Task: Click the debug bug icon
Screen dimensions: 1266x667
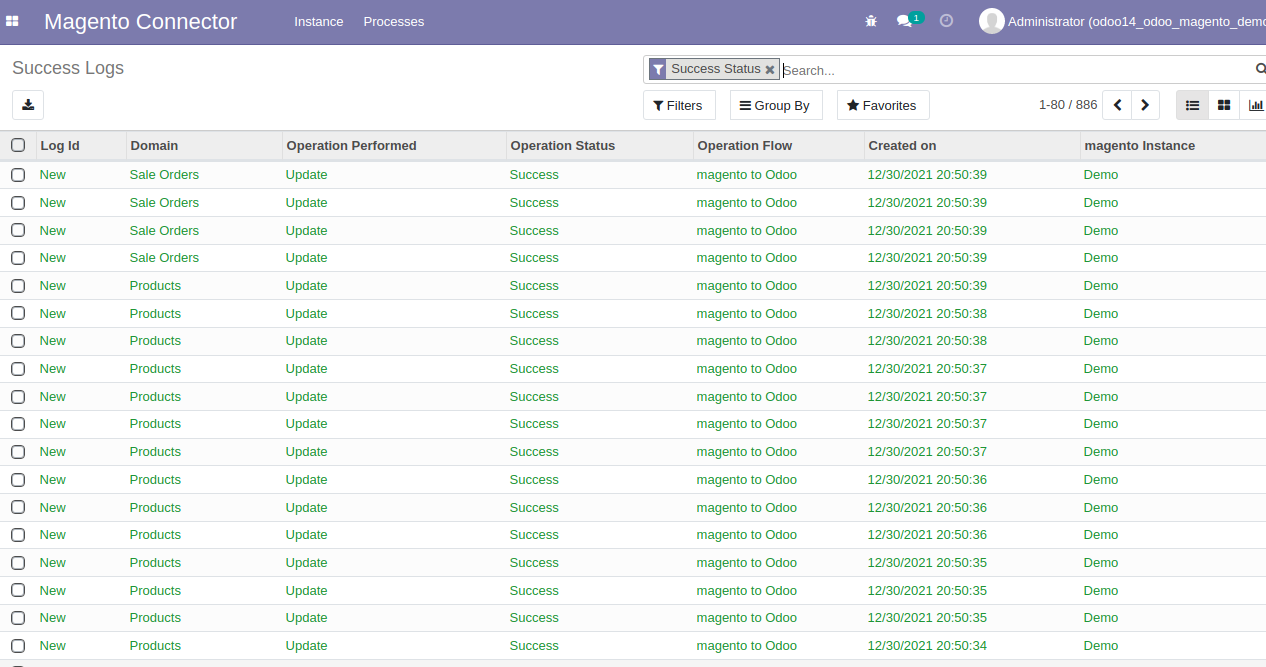Action: [x=870, y=21]
